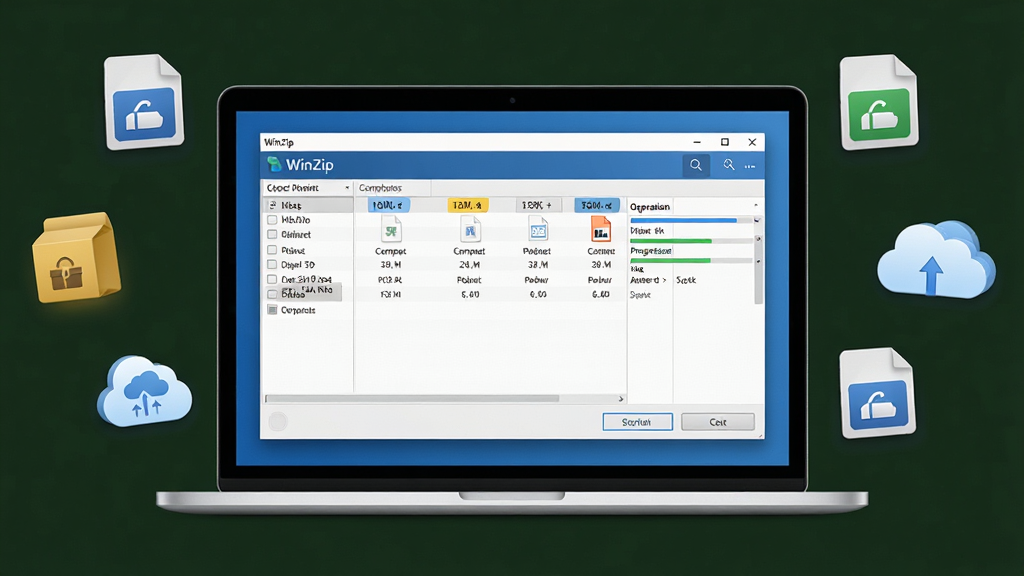Click the name label under the image file
This screenshot has width=1024, height=576.
(x=537, y=251)
